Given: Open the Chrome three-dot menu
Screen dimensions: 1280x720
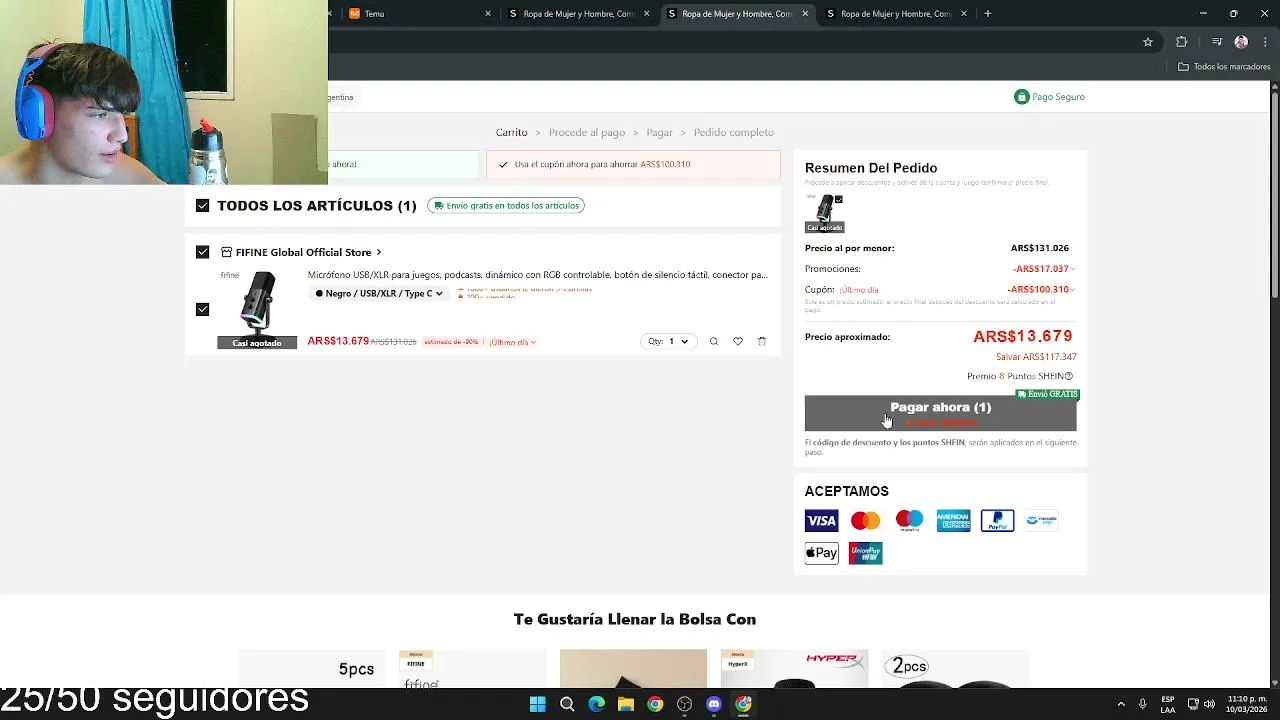Looking at the screenshot, I should 1264,42.
